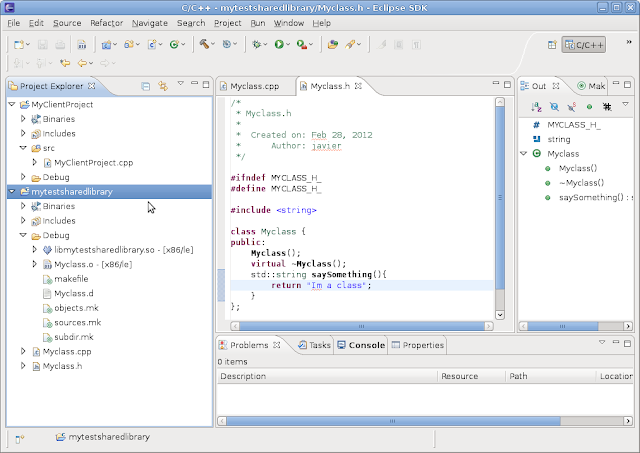Expand the libmytestsharedlibrary.so node
The height and width of the screenshot is (453, 640).
(x=35, y=249)
